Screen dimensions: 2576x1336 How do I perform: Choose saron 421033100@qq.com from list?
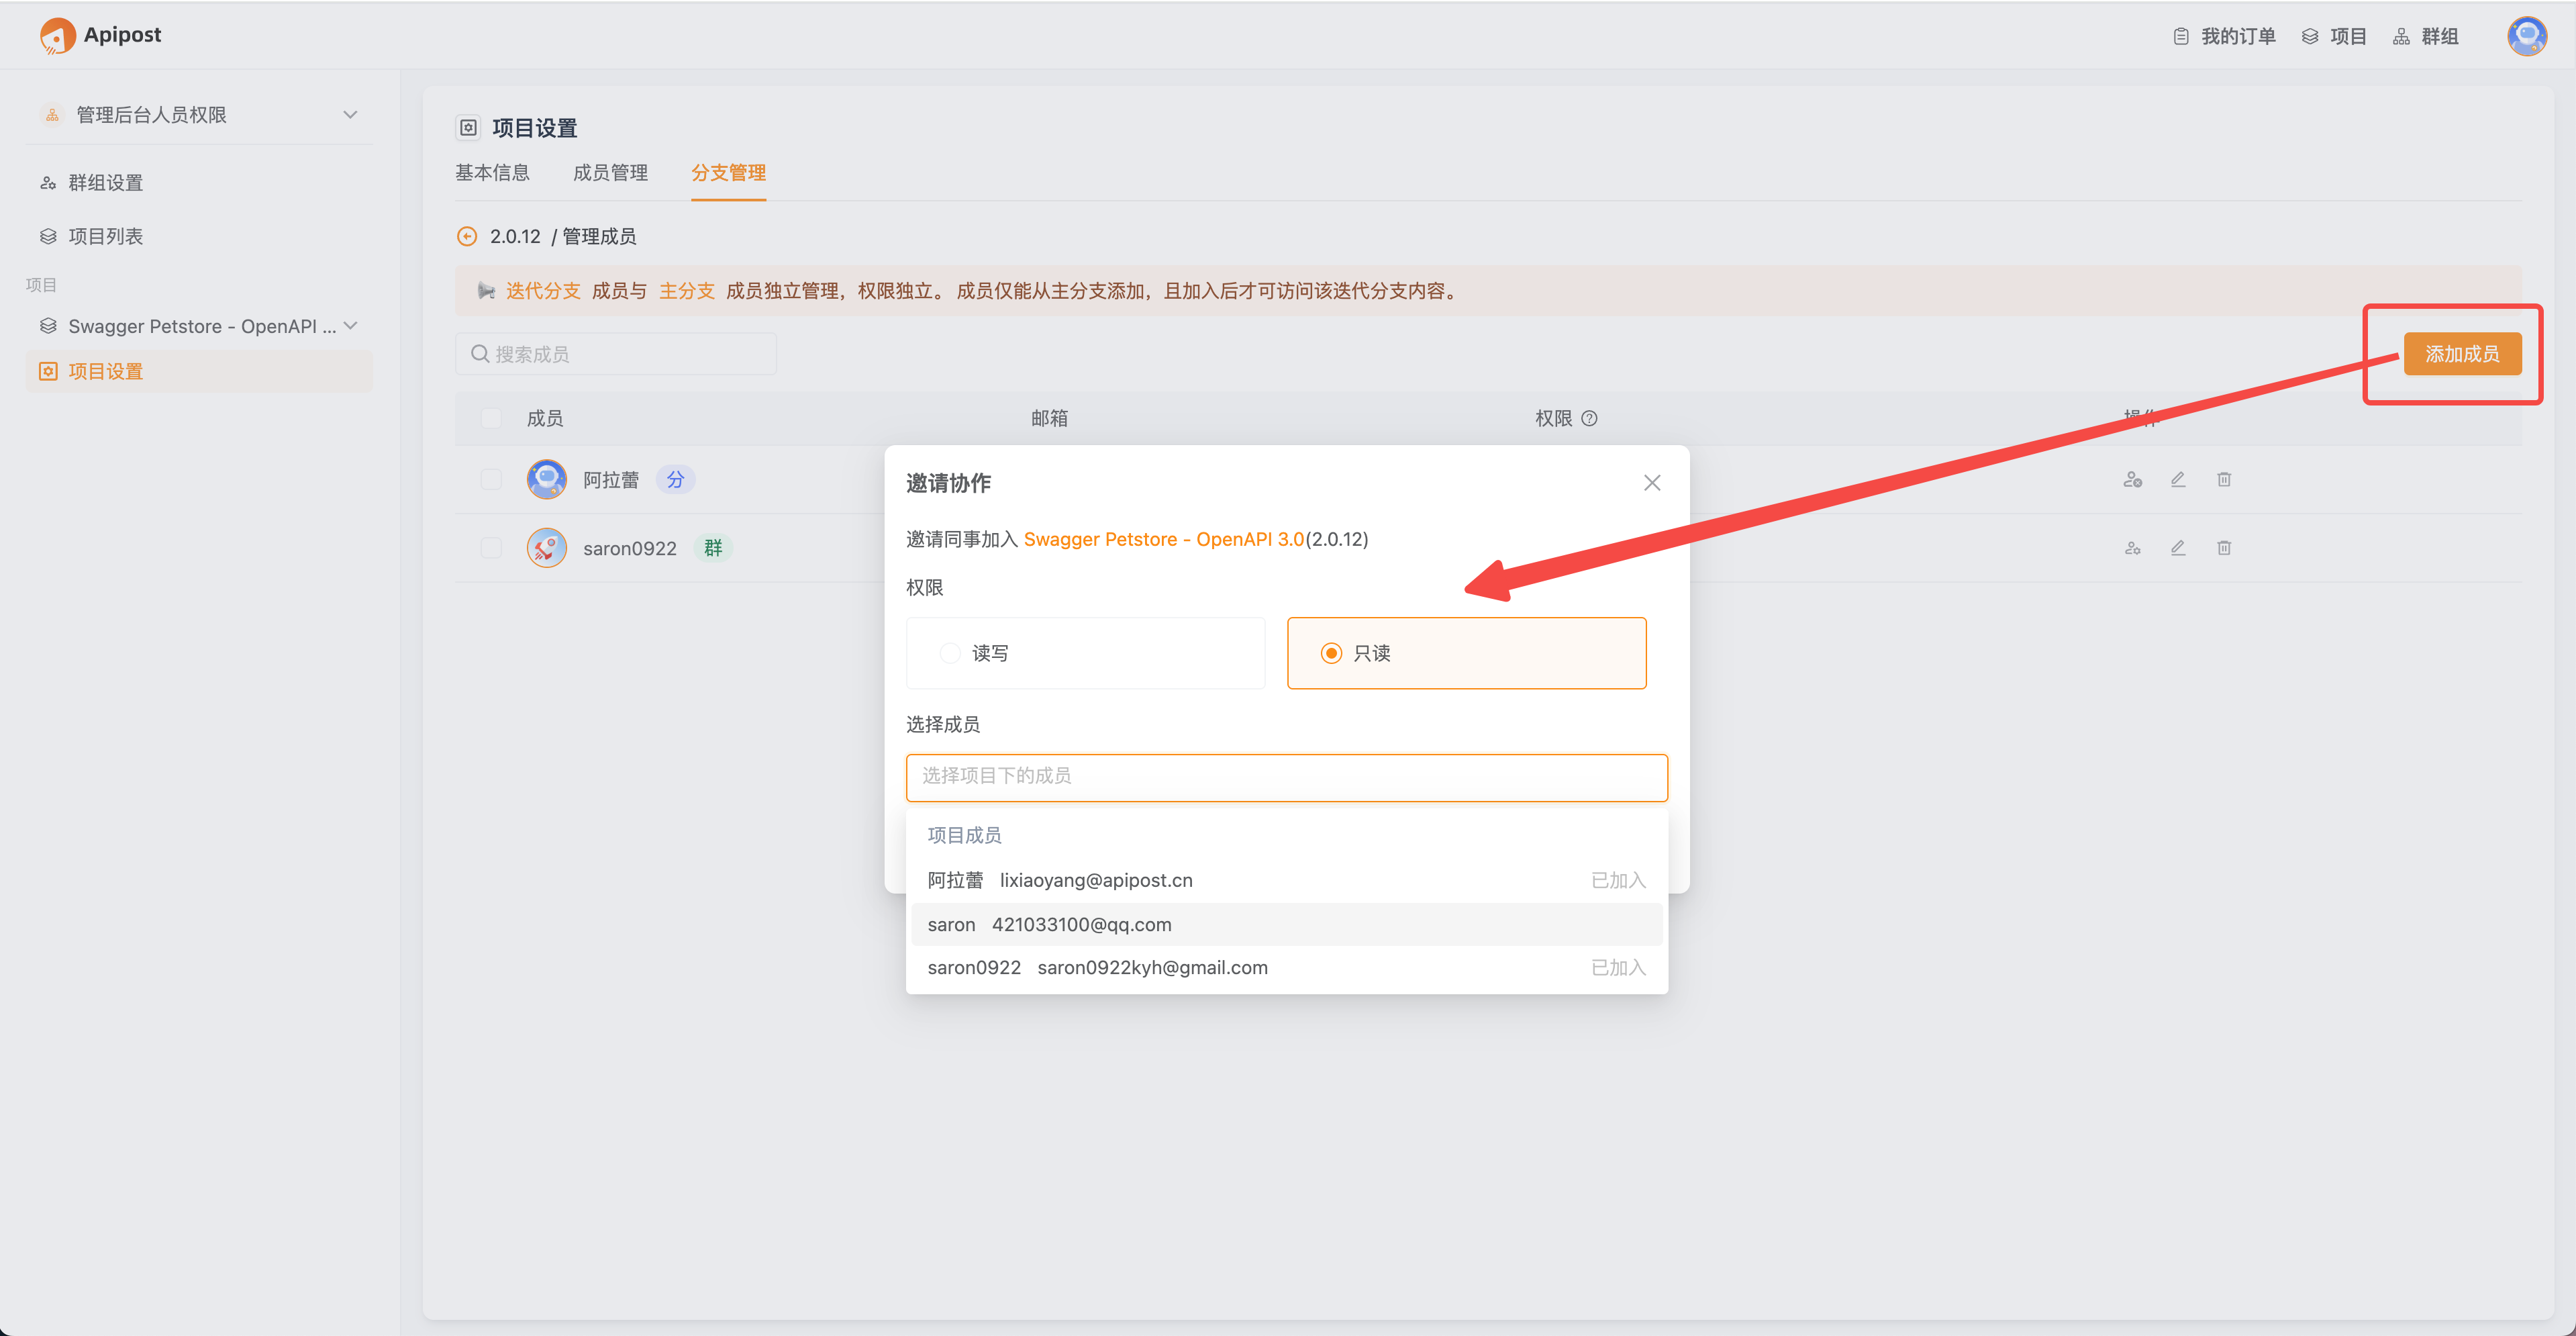click(x=1286, y=924)
